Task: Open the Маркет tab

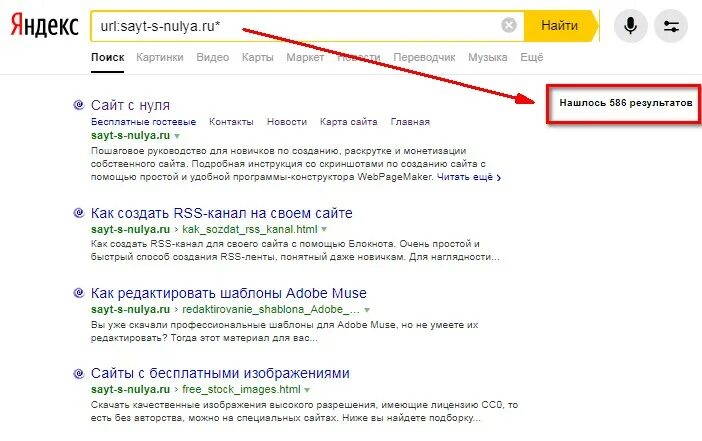Action: pyautogui.click(x=305, y=57)
